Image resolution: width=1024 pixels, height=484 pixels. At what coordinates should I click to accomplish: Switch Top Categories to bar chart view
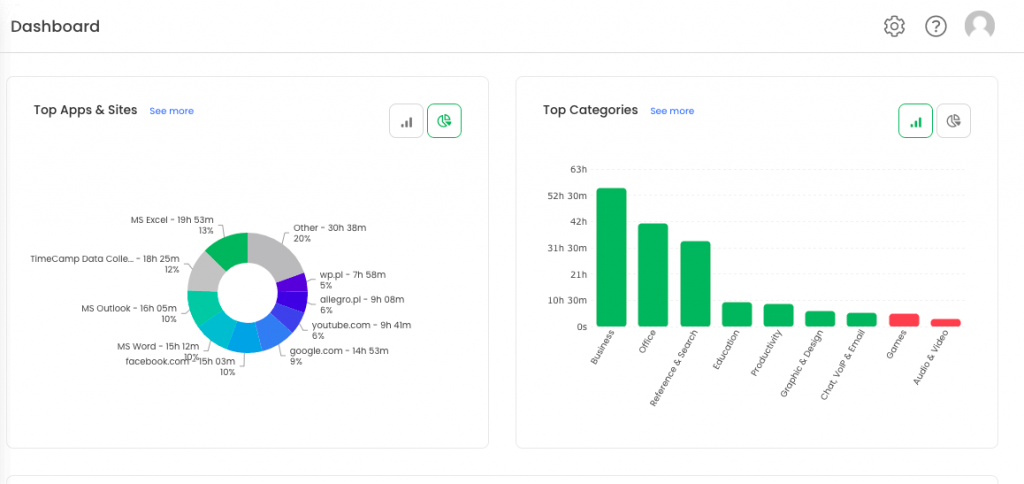click(x=915, y=121)
